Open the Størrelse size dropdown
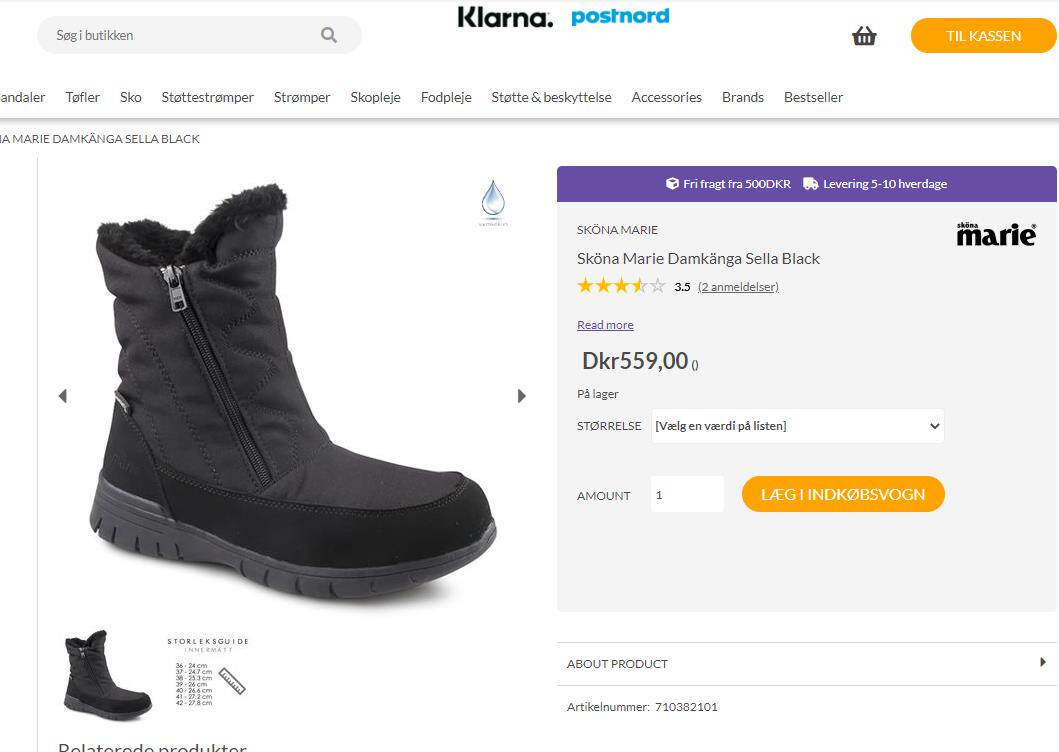Image resolution: width=1059 pixels, height=752 pixels. pyautogui.click(x=797, y=426)
